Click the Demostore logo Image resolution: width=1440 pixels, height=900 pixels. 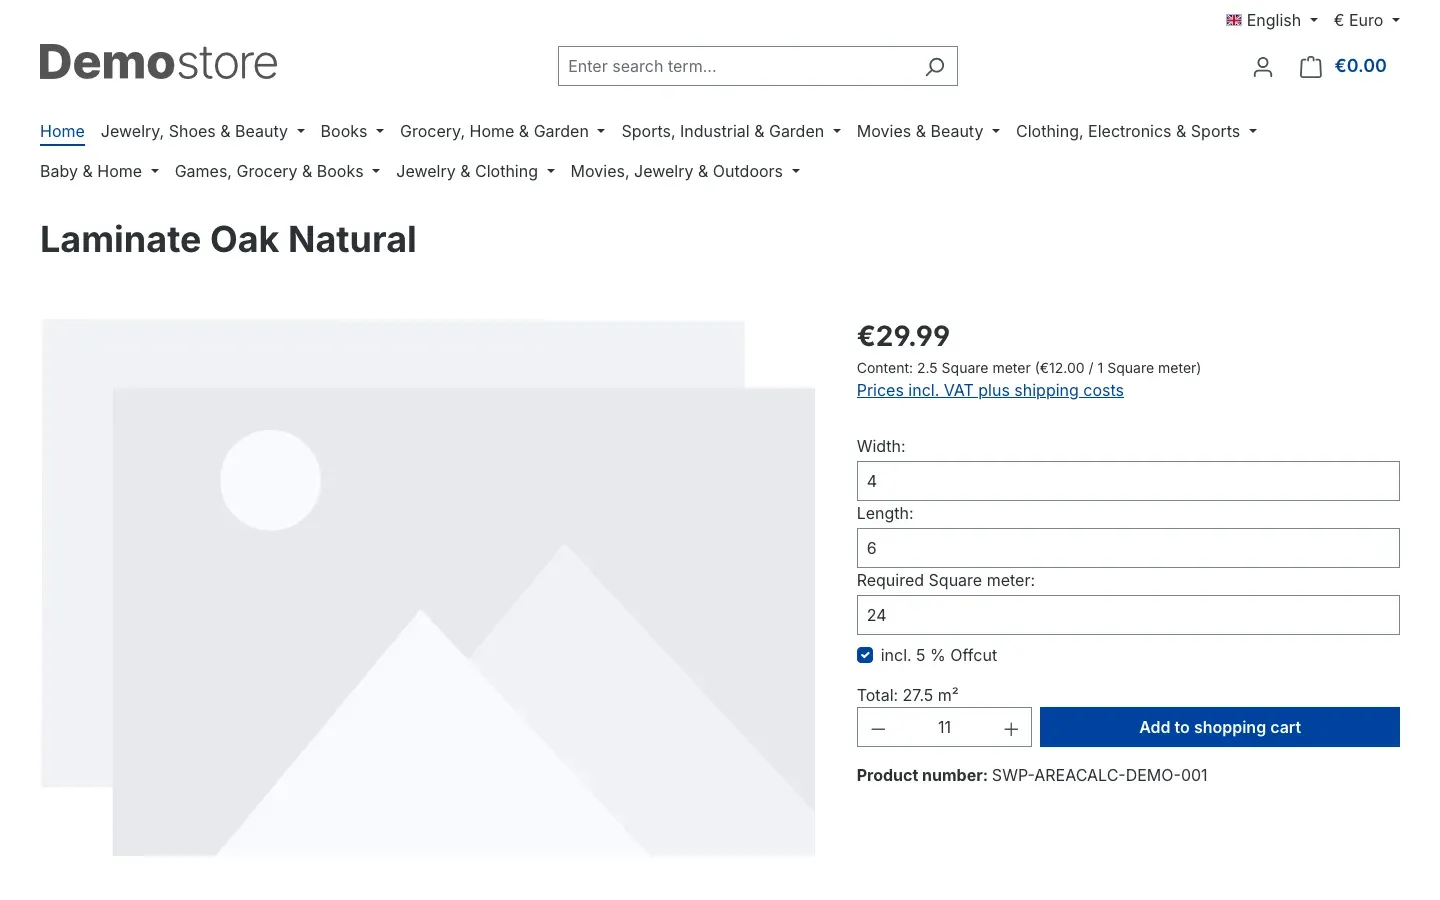pos(158,63)
